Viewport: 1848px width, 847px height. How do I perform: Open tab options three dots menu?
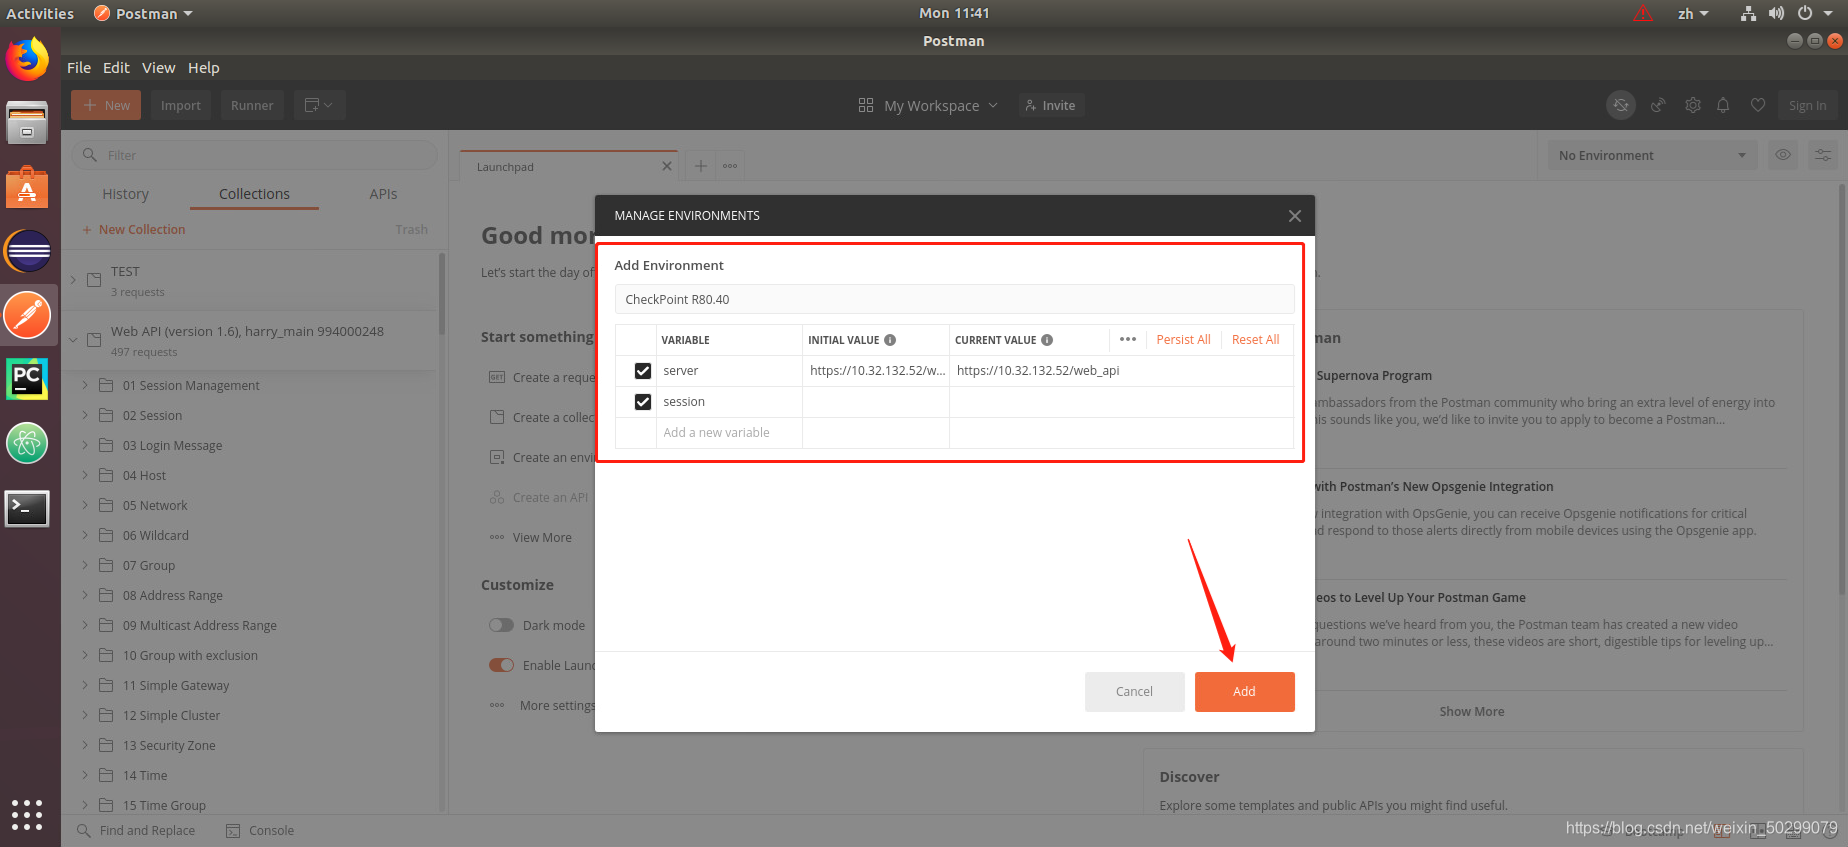(731, 166)
